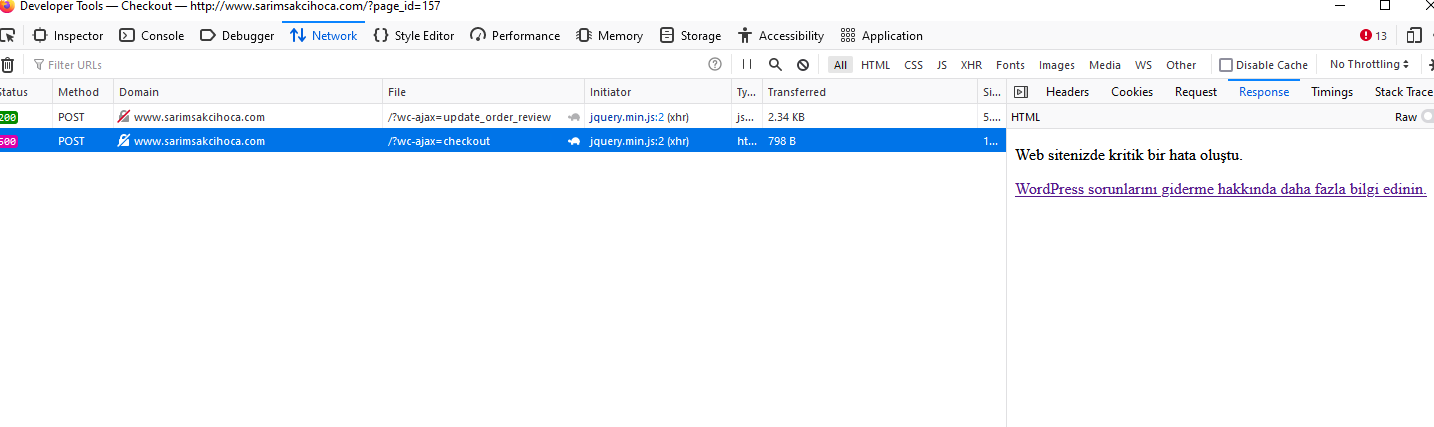Filter requests by All
Image resolution: width=1434 pixels, height=427 pixels.
840,65
